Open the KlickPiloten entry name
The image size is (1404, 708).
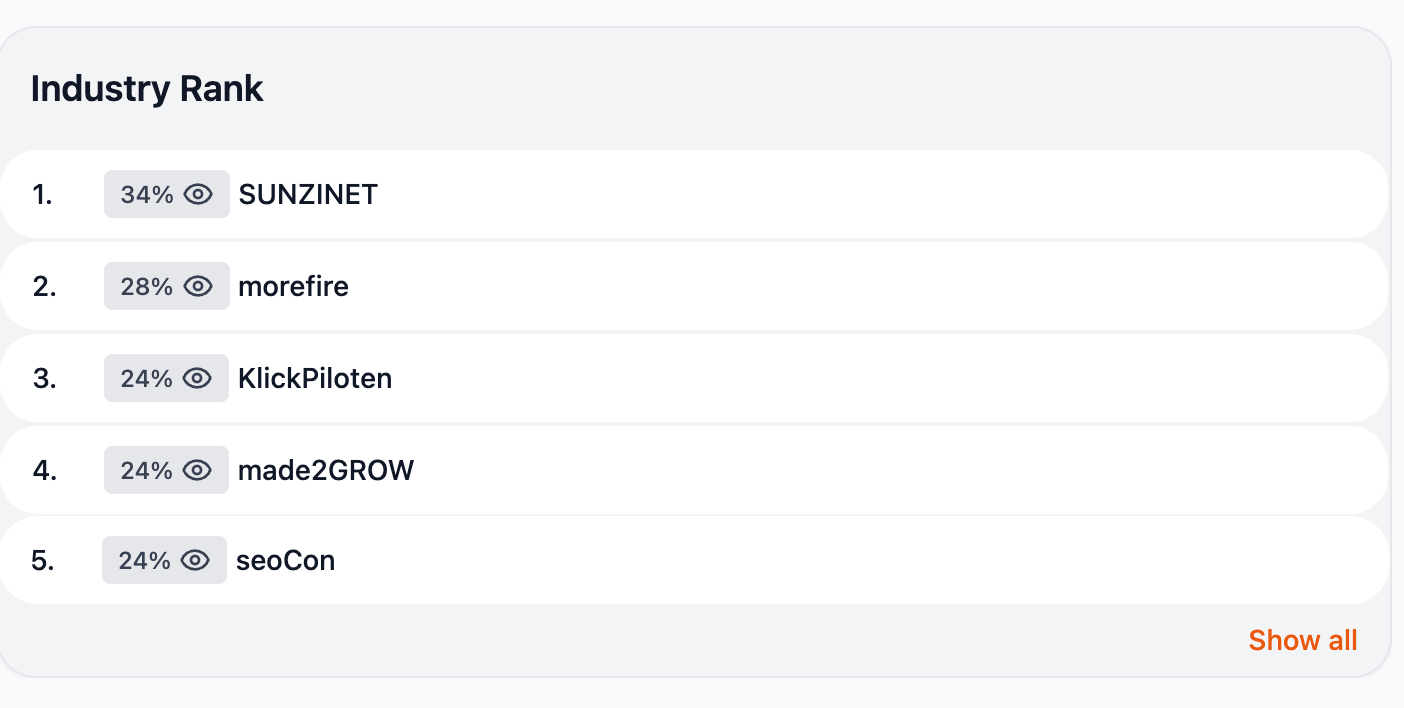click(x=315, y=378)
